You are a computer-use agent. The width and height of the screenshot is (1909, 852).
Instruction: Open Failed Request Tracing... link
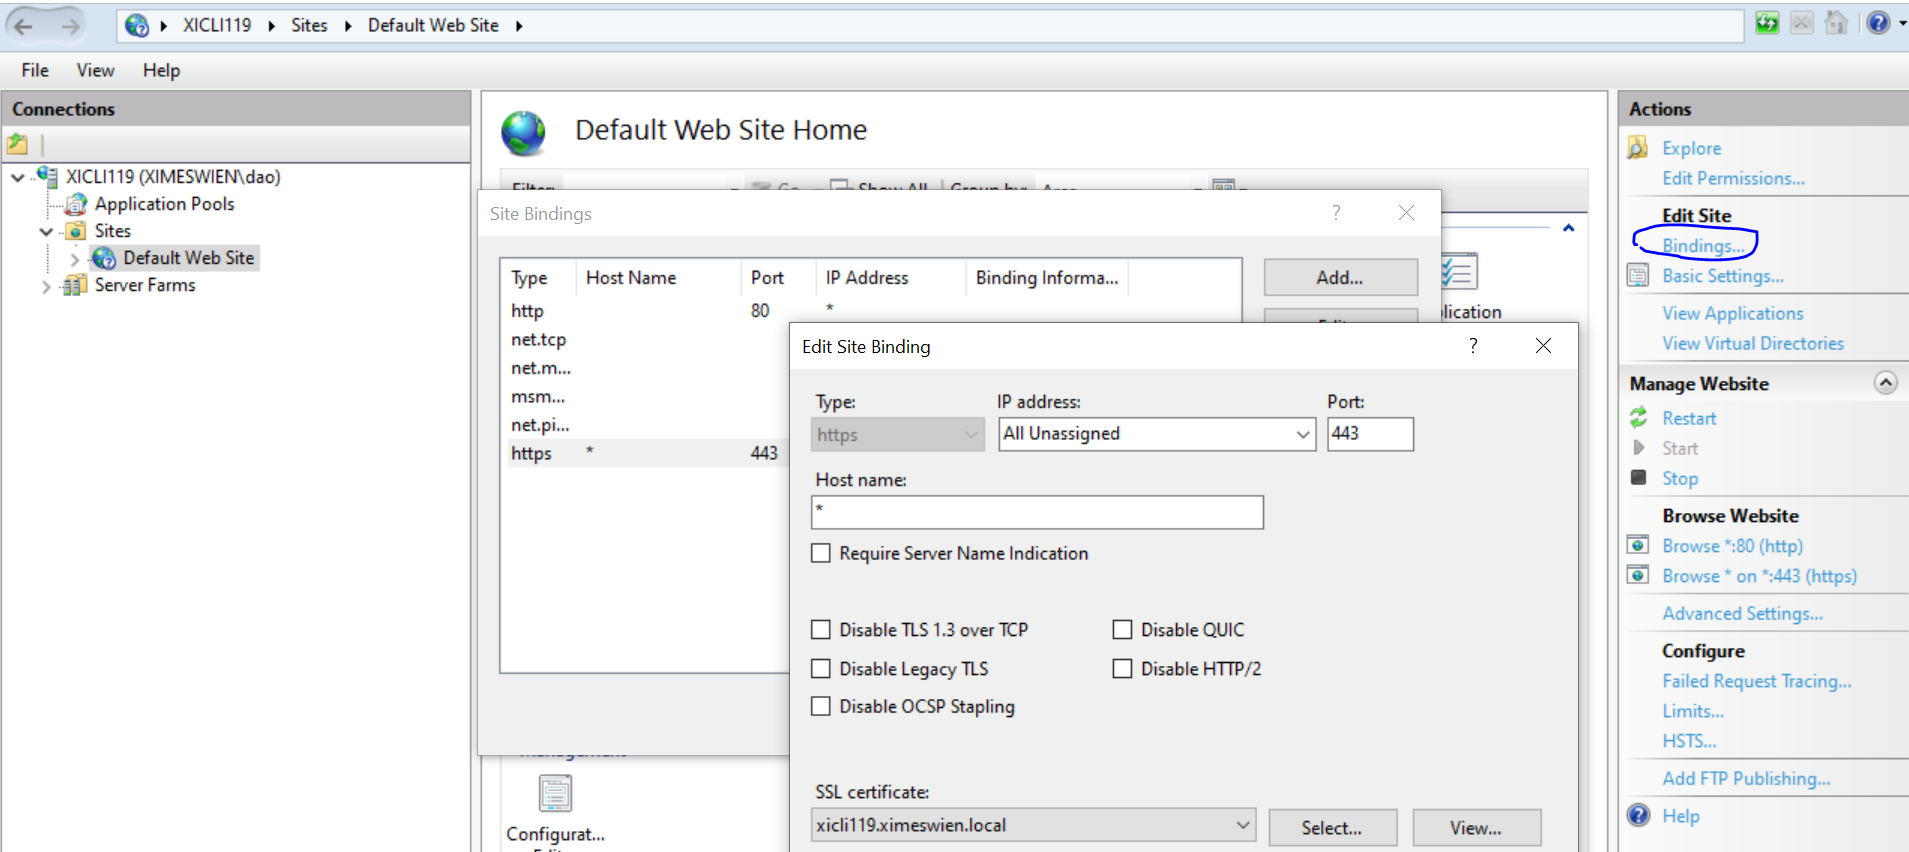point(1757,681)
